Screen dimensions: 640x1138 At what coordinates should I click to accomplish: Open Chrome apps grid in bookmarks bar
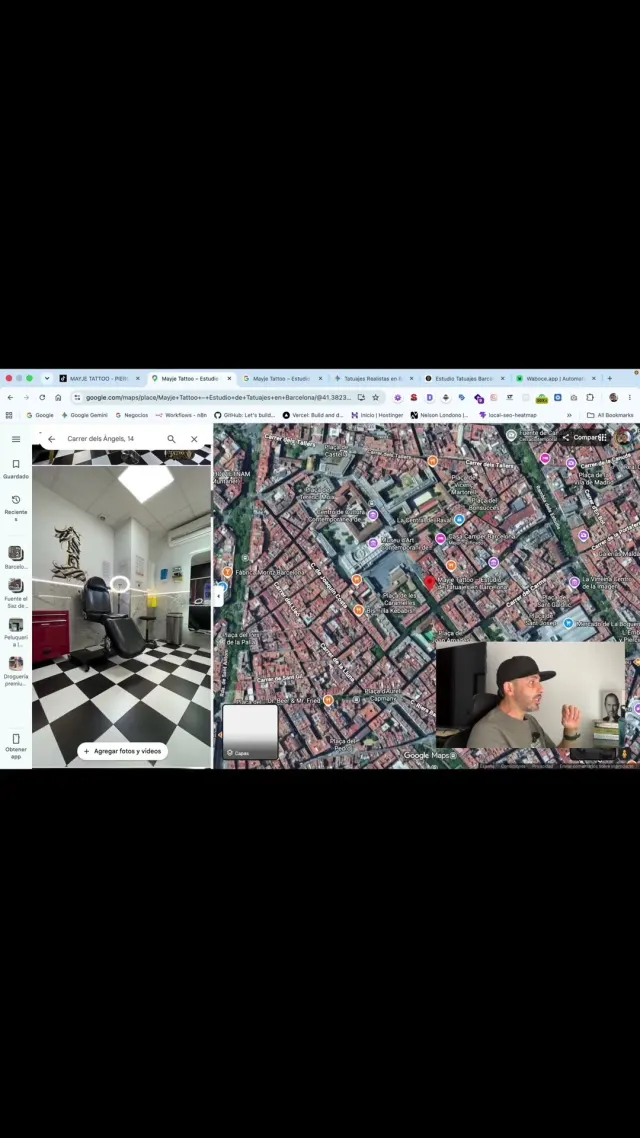(9, 415)
